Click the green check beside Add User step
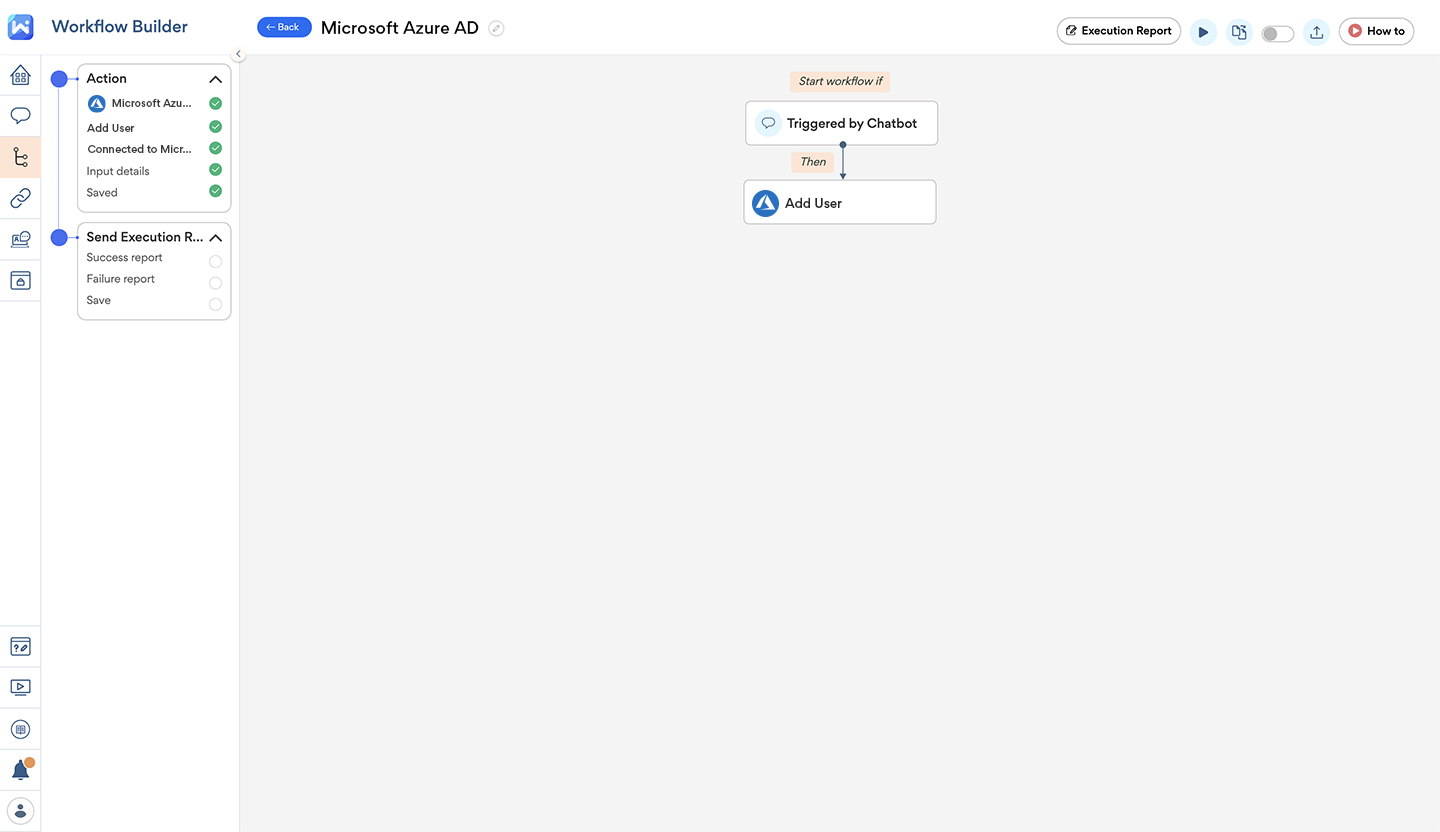This screenshot has height=832, width=1440. click(x=215, y=127)
